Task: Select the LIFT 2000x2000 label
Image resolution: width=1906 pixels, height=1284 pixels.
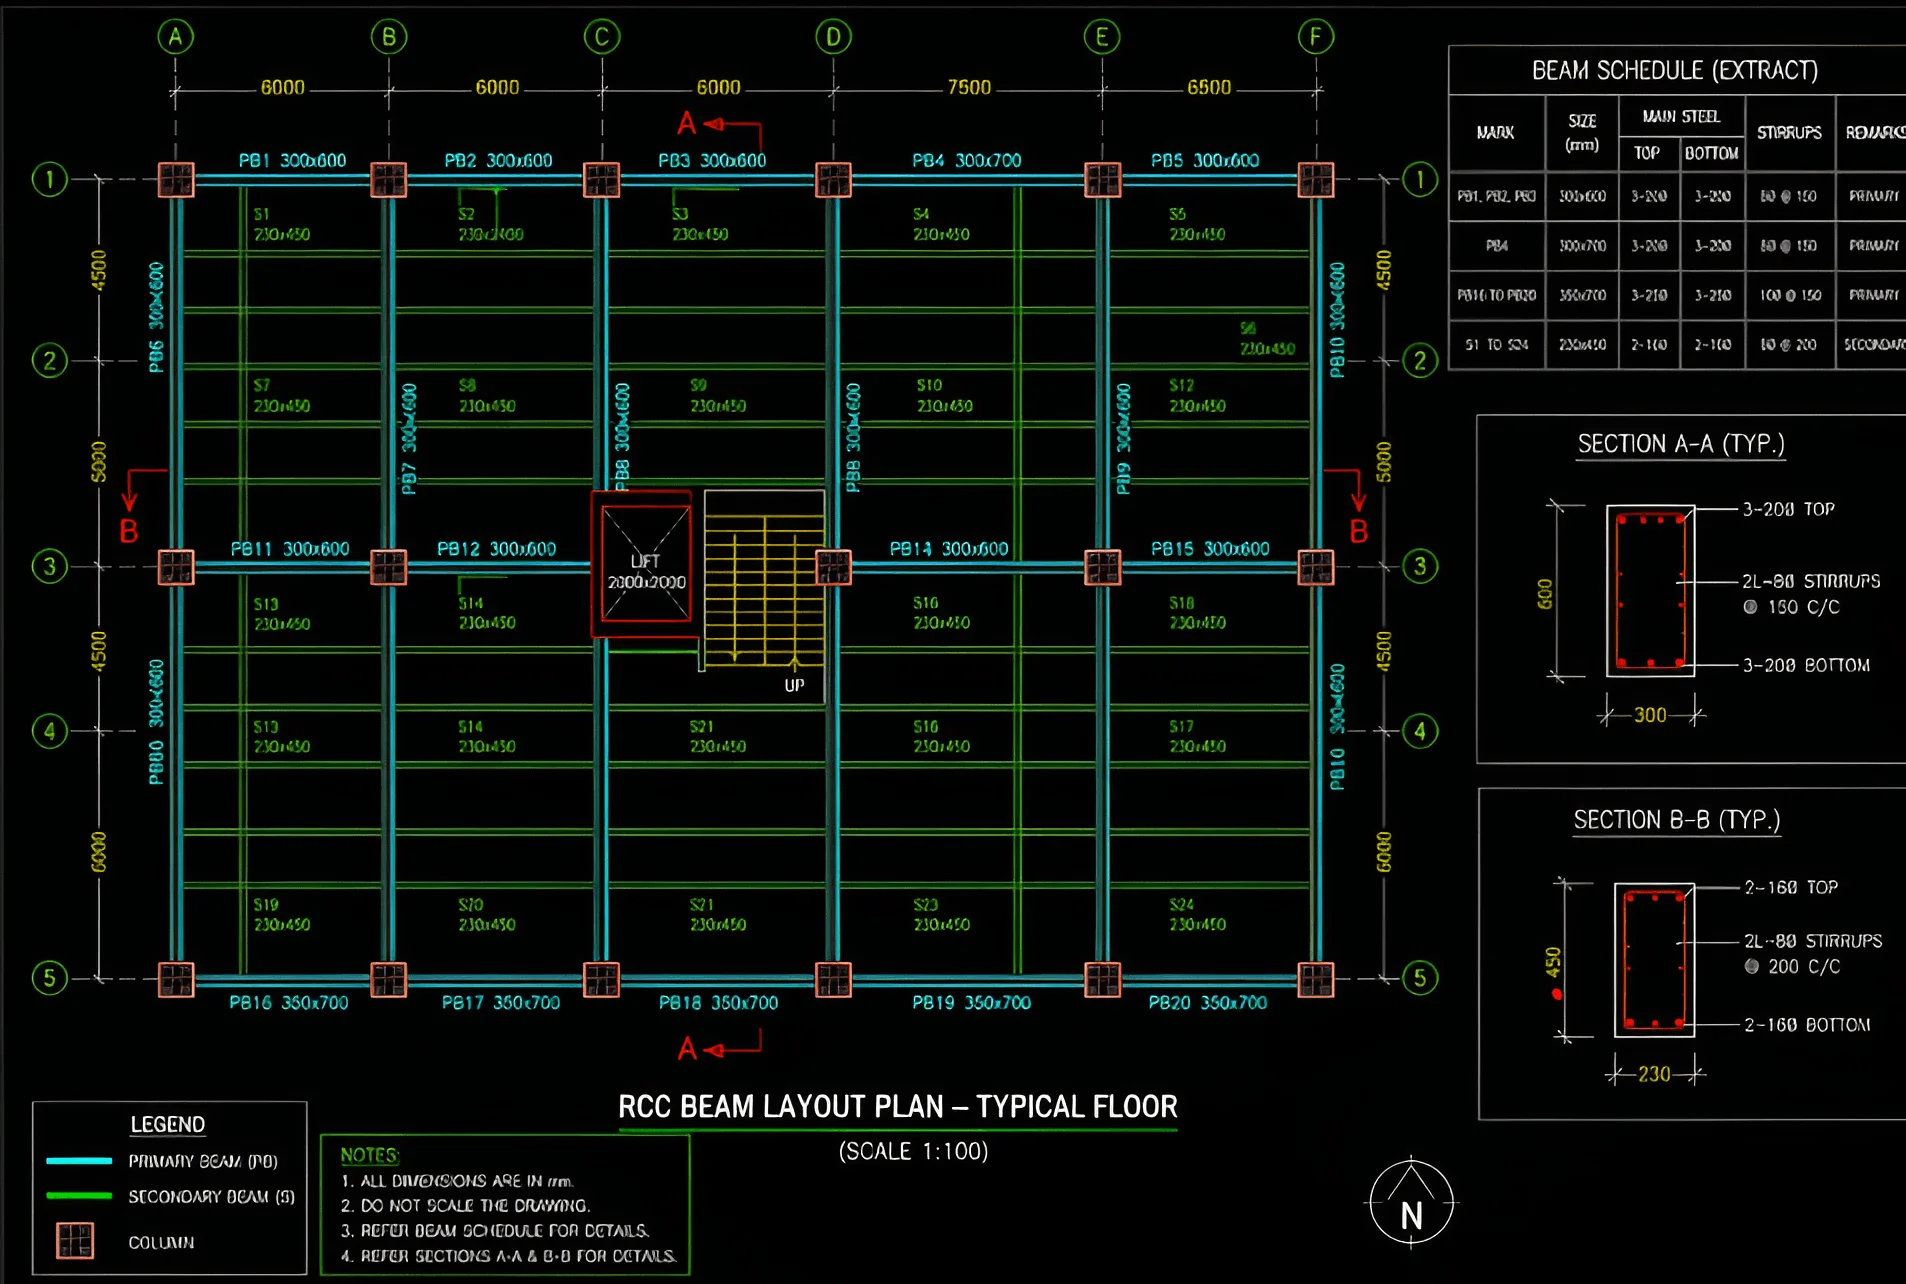Action: [646, 571]
